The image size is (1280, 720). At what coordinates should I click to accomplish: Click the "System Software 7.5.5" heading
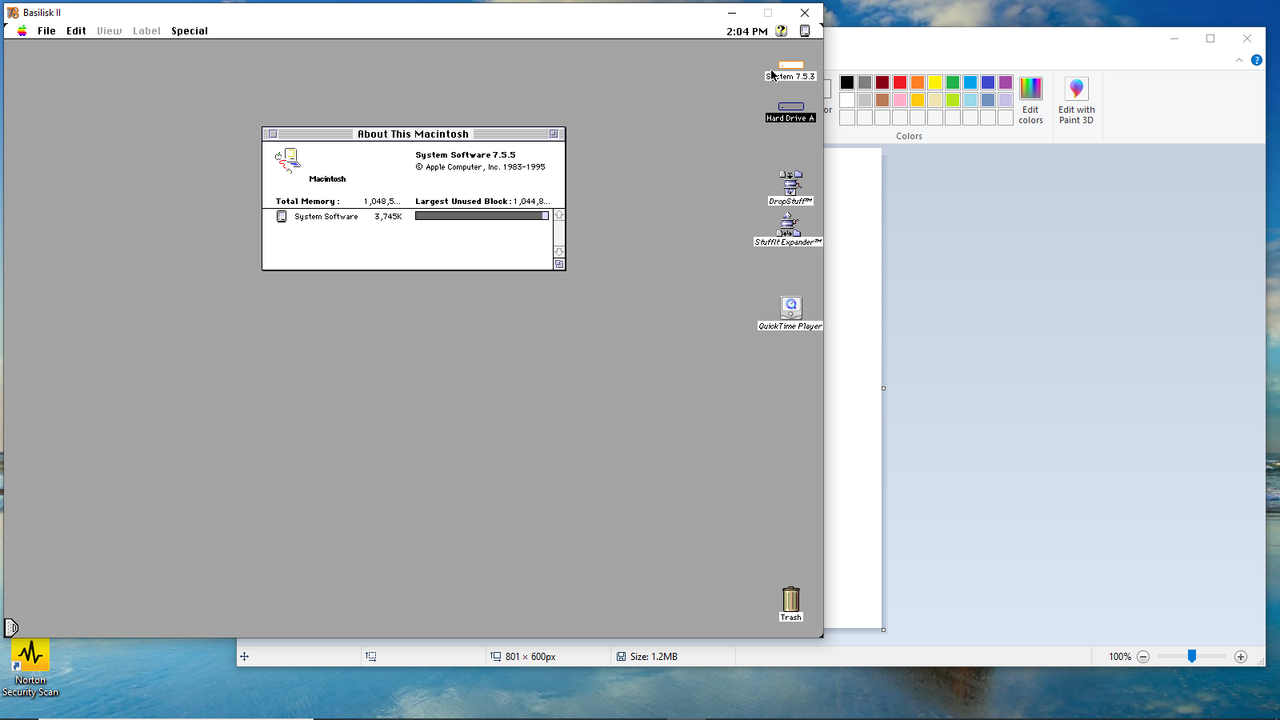[465, 155]
